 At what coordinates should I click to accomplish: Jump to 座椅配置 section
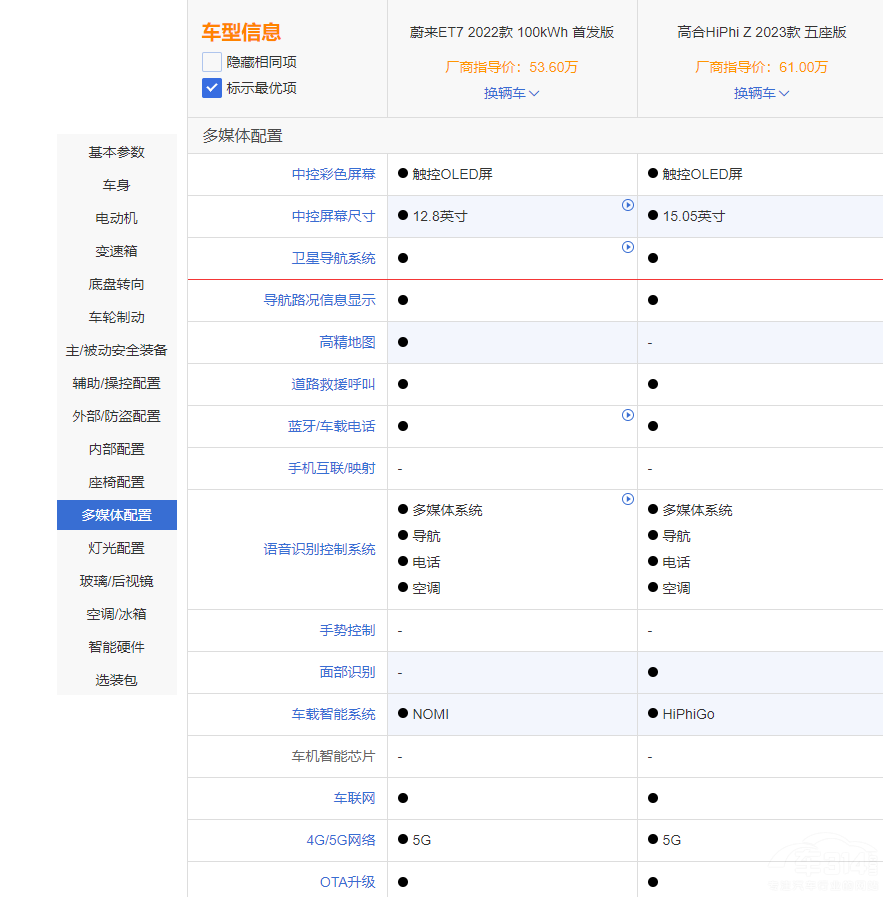[117, 482]
